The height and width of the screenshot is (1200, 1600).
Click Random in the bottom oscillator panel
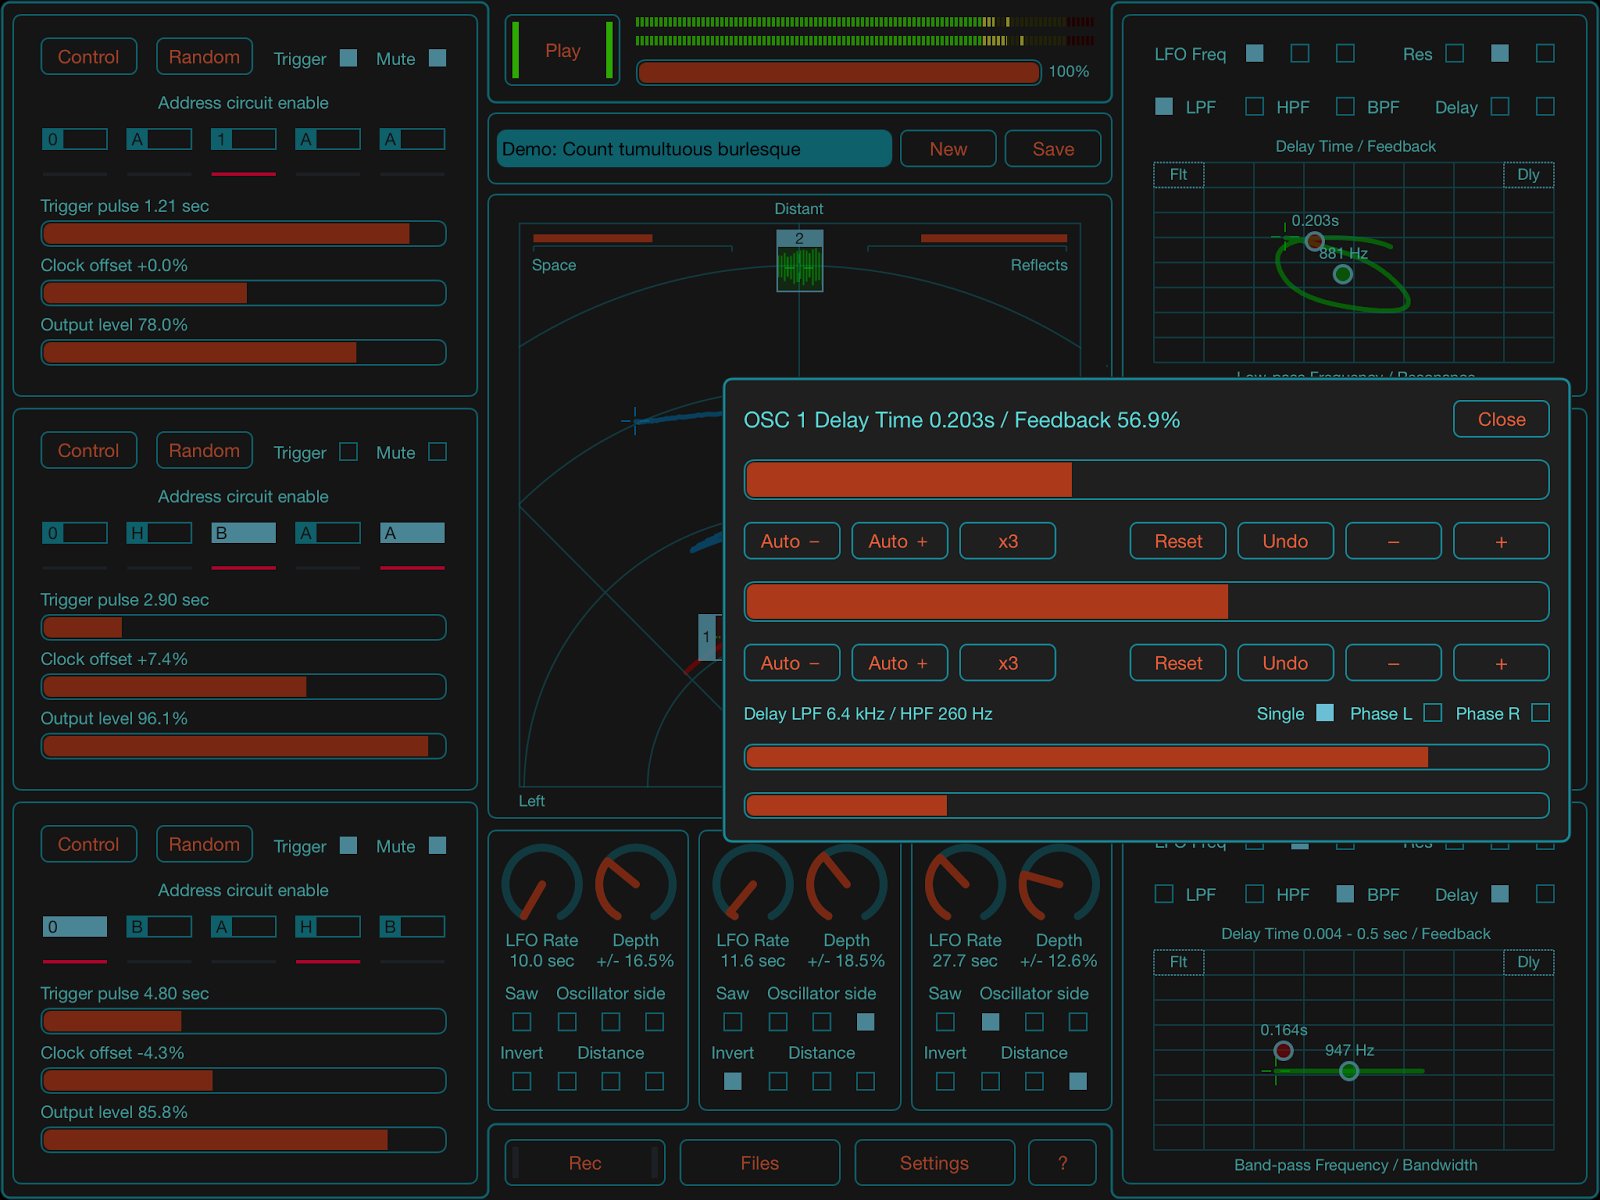point(204,845)
